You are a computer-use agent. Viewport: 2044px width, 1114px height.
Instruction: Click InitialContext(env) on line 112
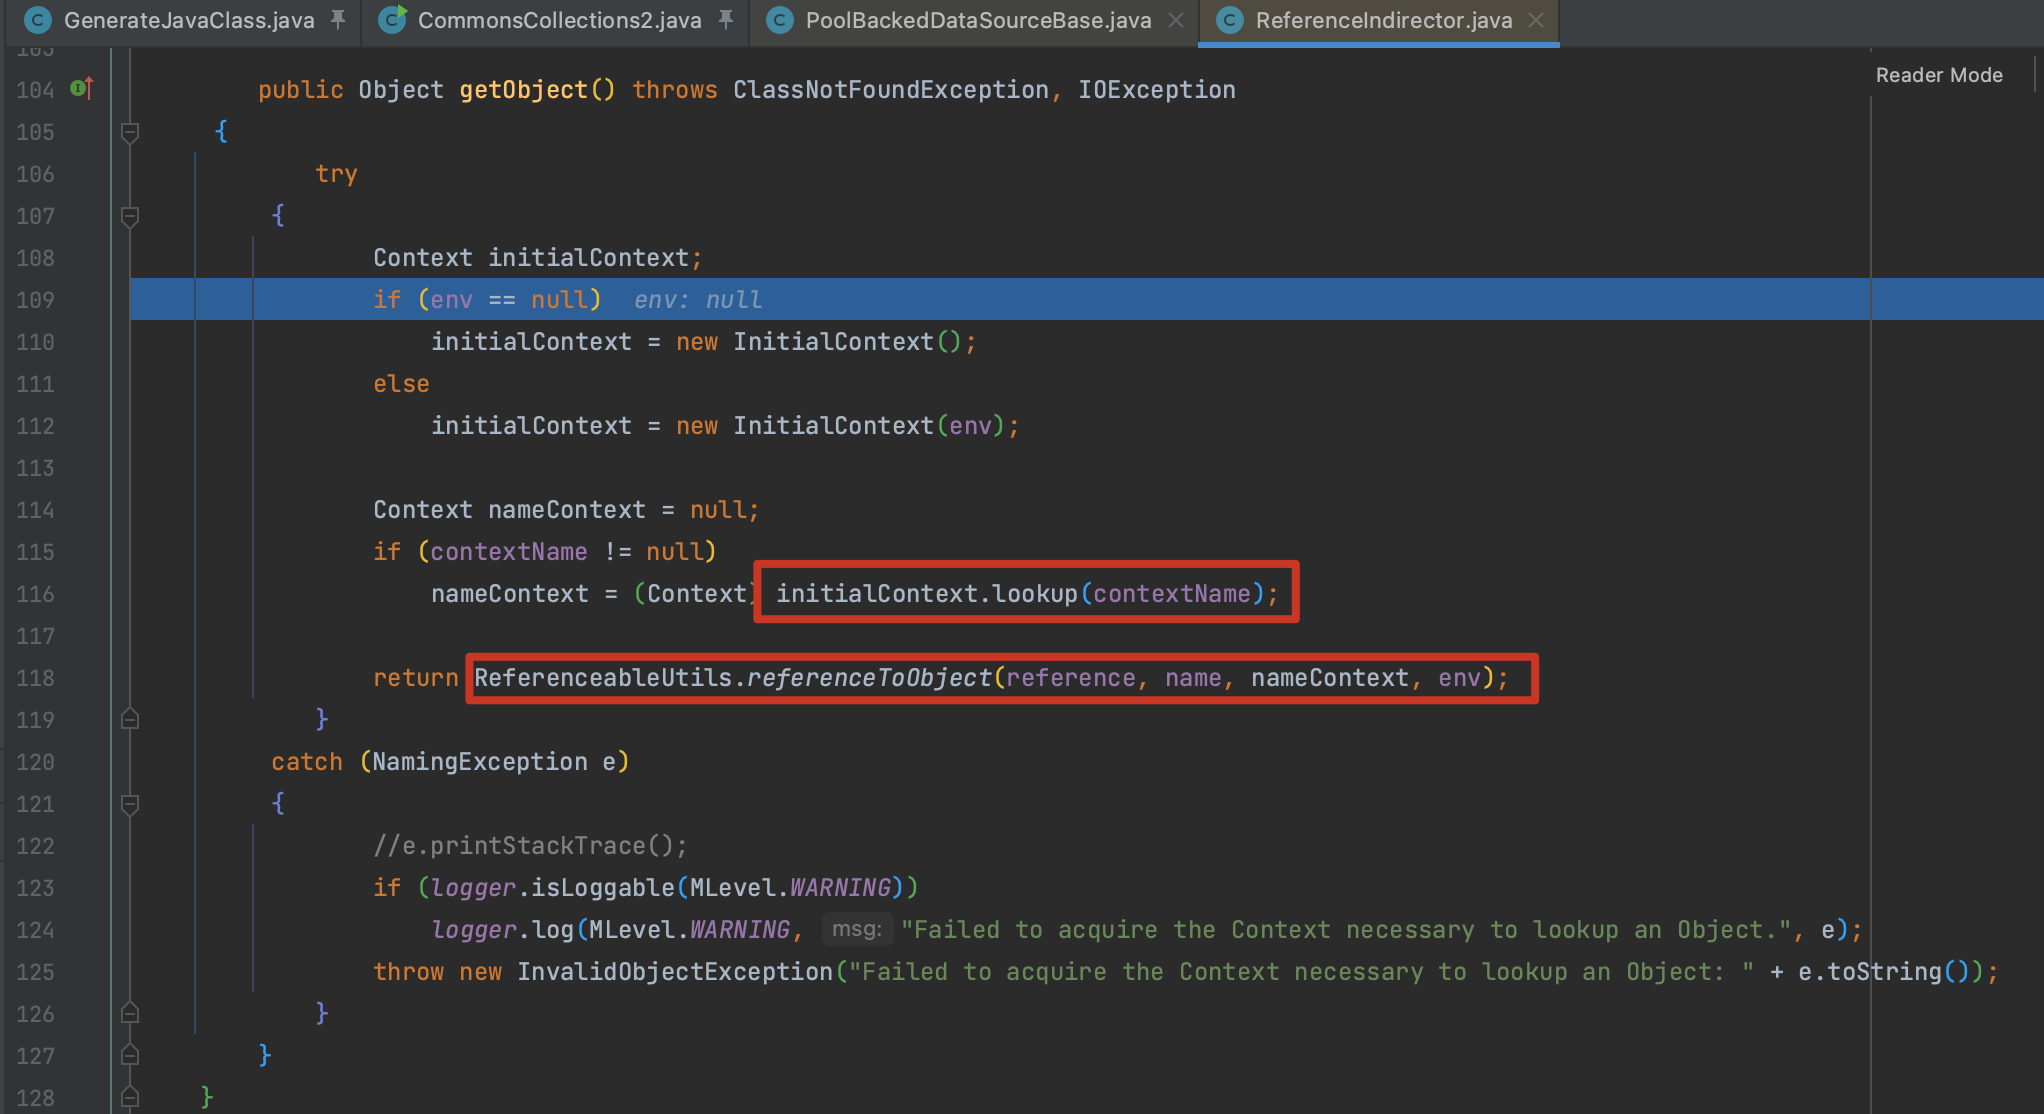tap(869, 426)
